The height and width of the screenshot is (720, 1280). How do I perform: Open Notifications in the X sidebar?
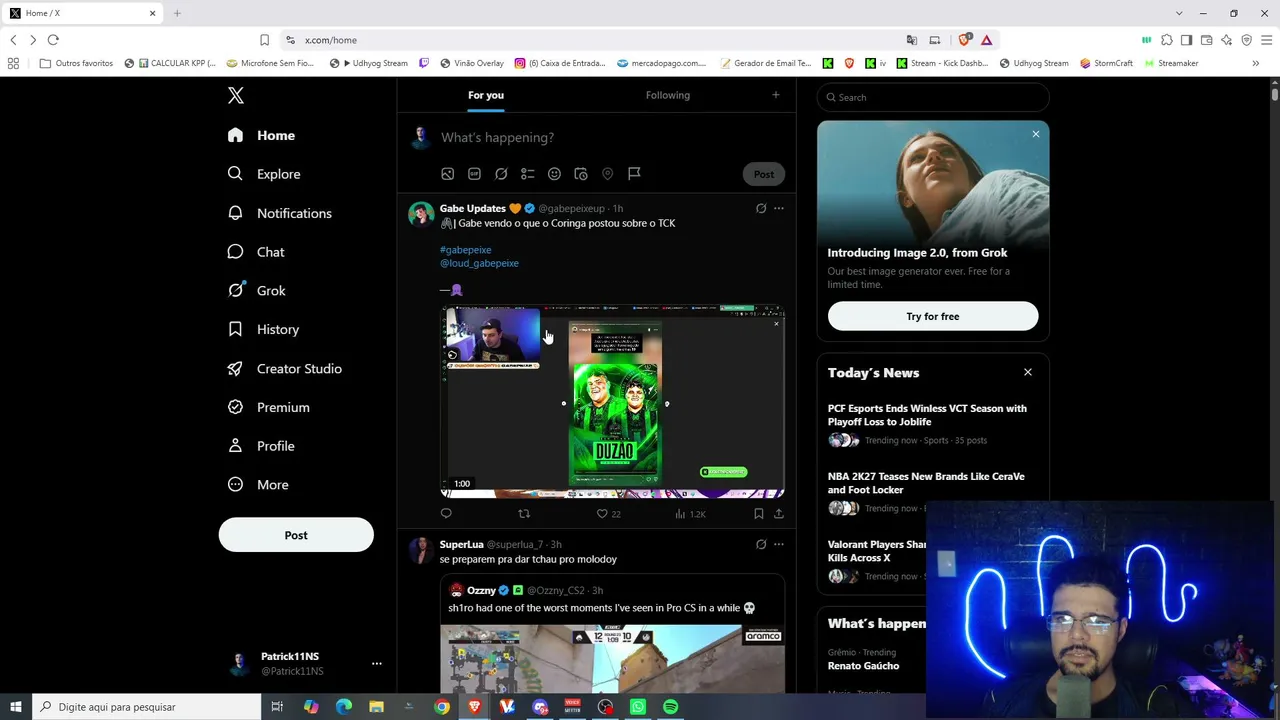(280, 213)
